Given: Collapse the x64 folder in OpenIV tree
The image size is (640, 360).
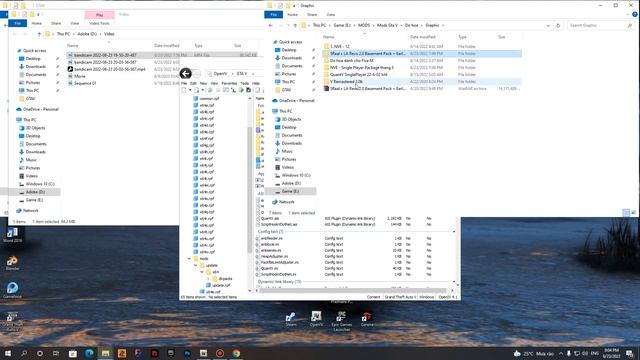Looking at the screenshot, I should pyautogui.click(x=202, y=272).
